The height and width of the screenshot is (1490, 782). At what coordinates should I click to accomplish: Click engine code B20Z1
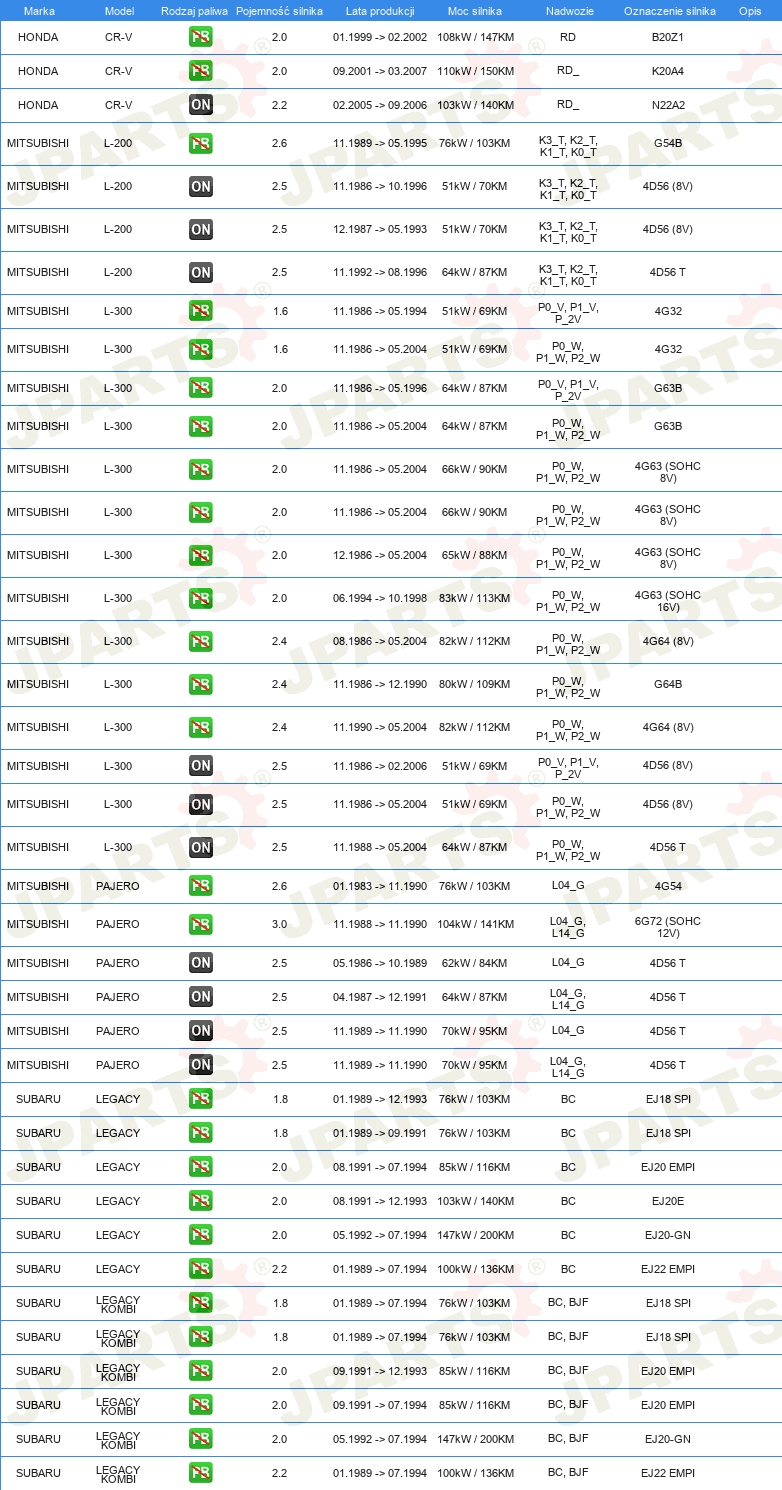click(x=668, y=37)
